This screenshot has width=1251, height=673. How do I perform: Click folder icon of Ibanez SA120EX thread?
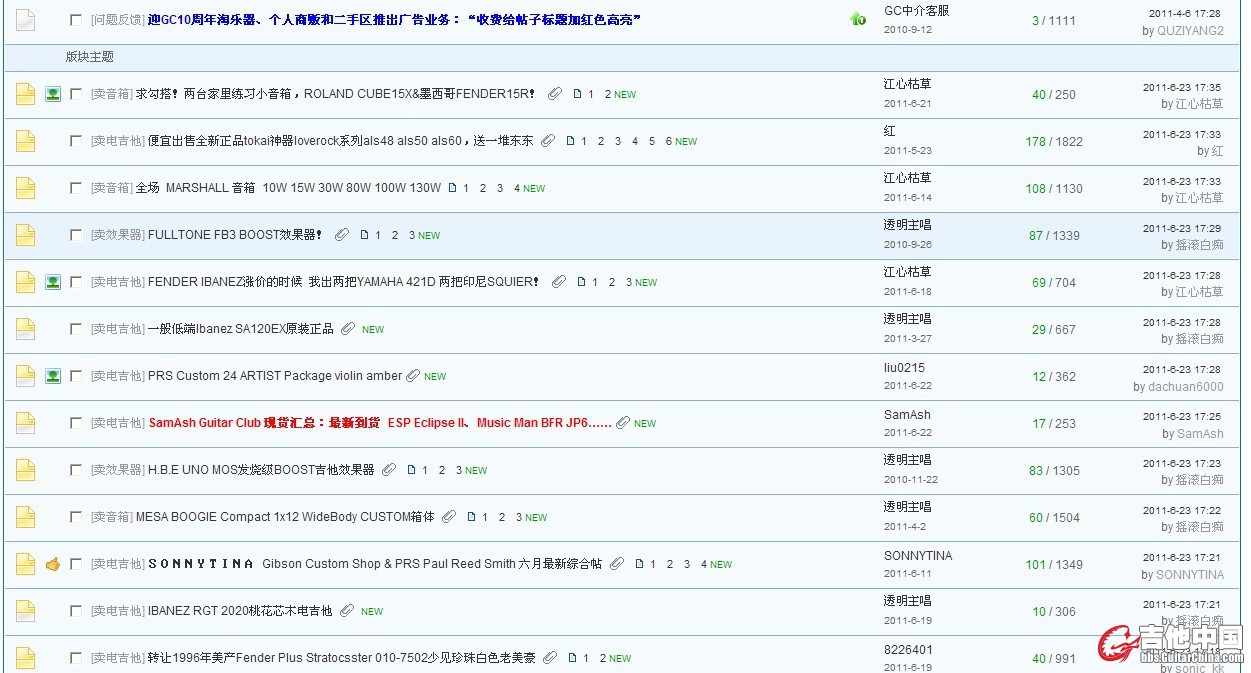pos(25,329)
